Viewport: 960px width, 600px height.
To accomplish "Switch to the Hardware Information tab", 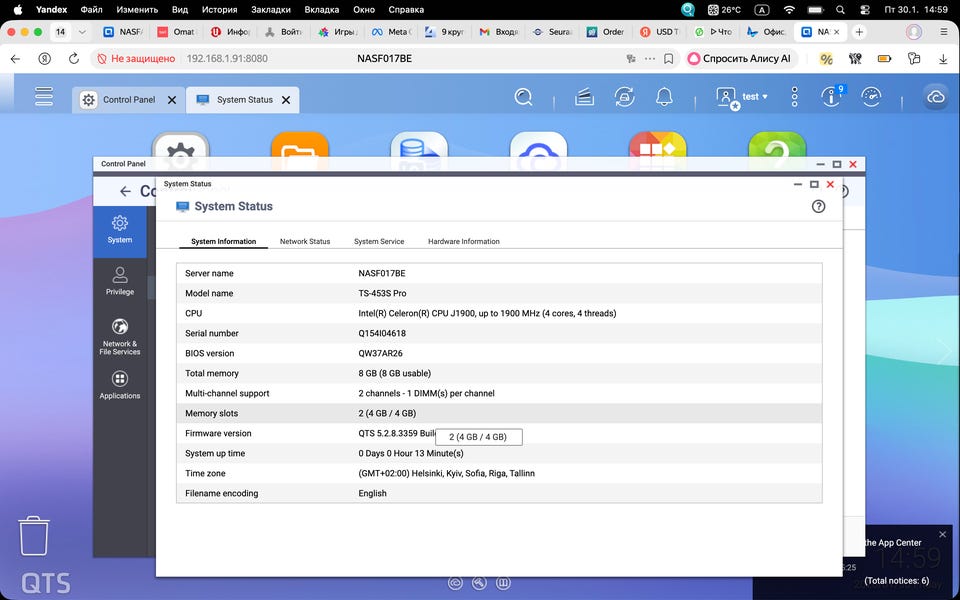I will tap(463, 241).
